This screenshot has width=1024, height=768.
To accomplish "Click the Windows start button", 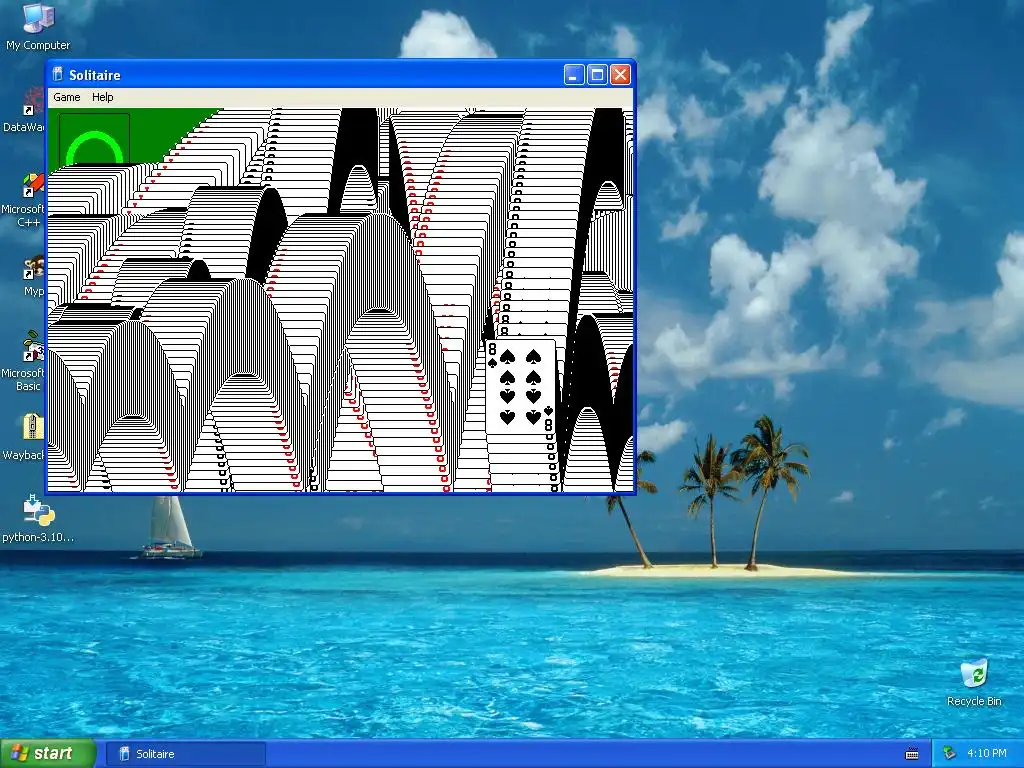I will click(x=48, y=754).
